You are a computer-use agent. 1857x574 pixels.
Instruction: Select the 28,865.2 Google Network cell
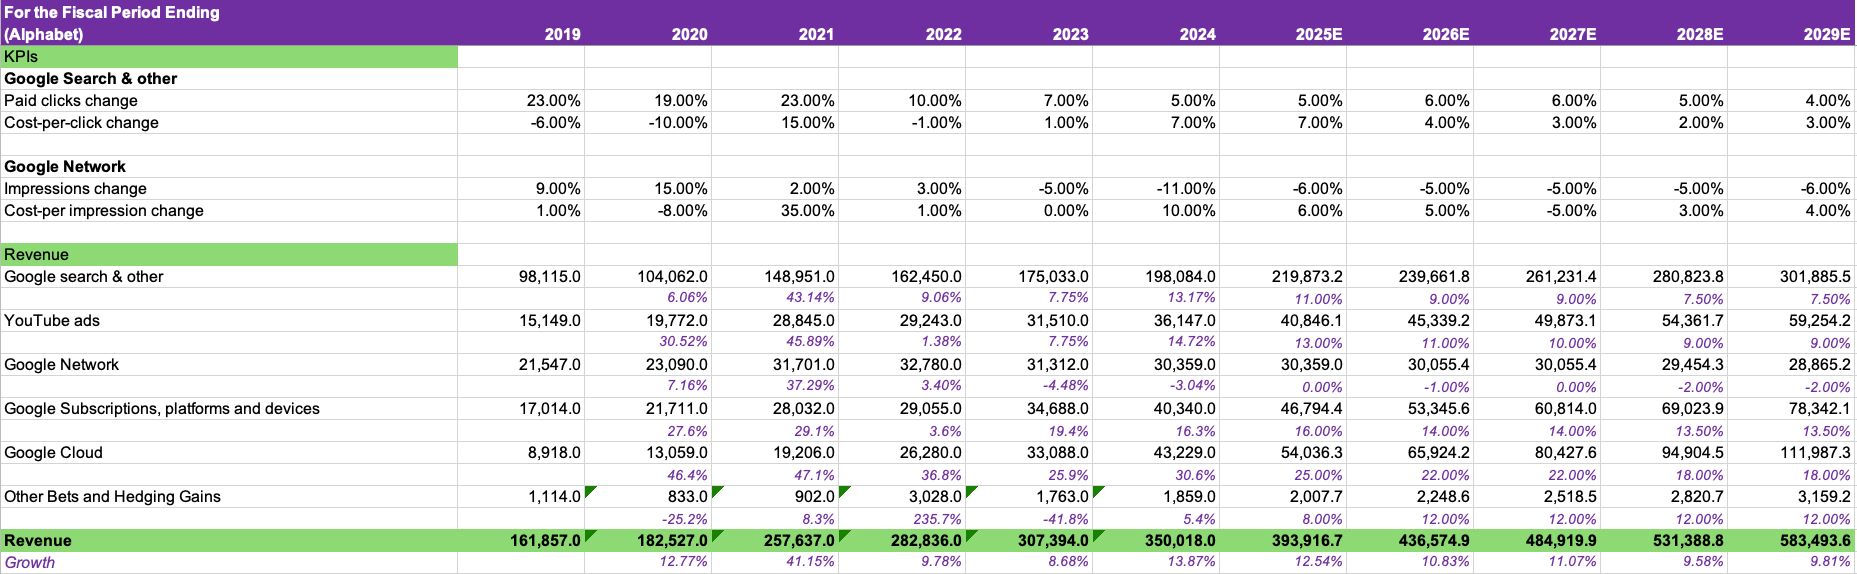point(1819,365)
